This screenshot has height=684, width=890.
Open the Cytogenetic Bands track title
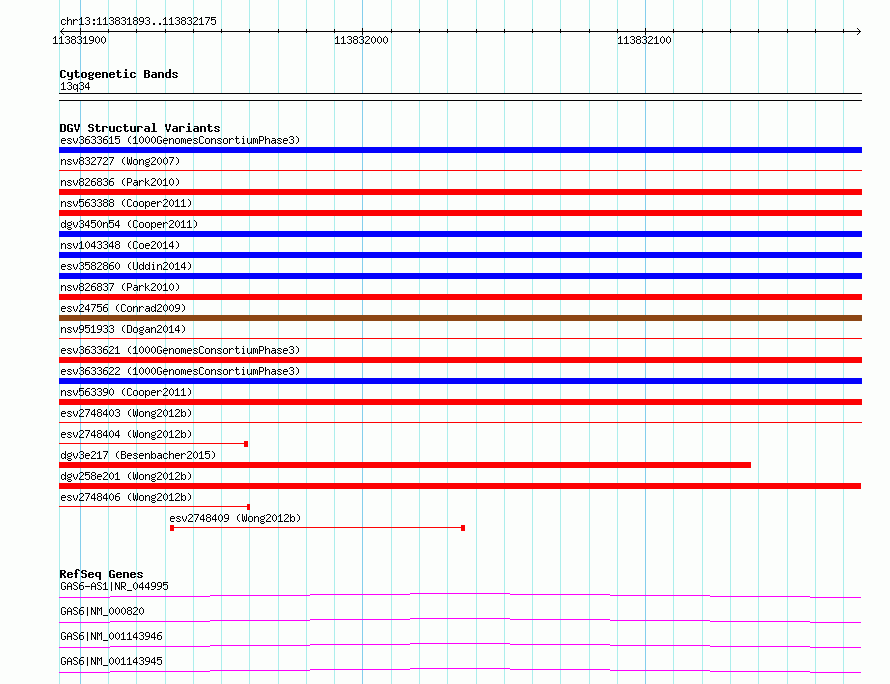pos(119,74)
